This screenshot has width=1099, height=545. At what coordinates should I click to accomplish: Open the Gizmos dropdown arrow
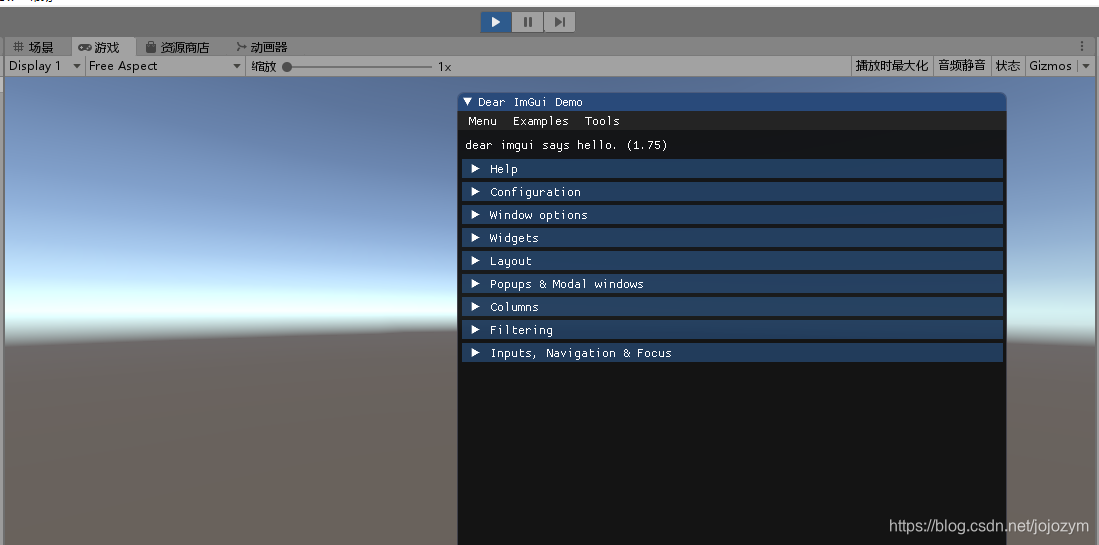(x=1086, y=66)
